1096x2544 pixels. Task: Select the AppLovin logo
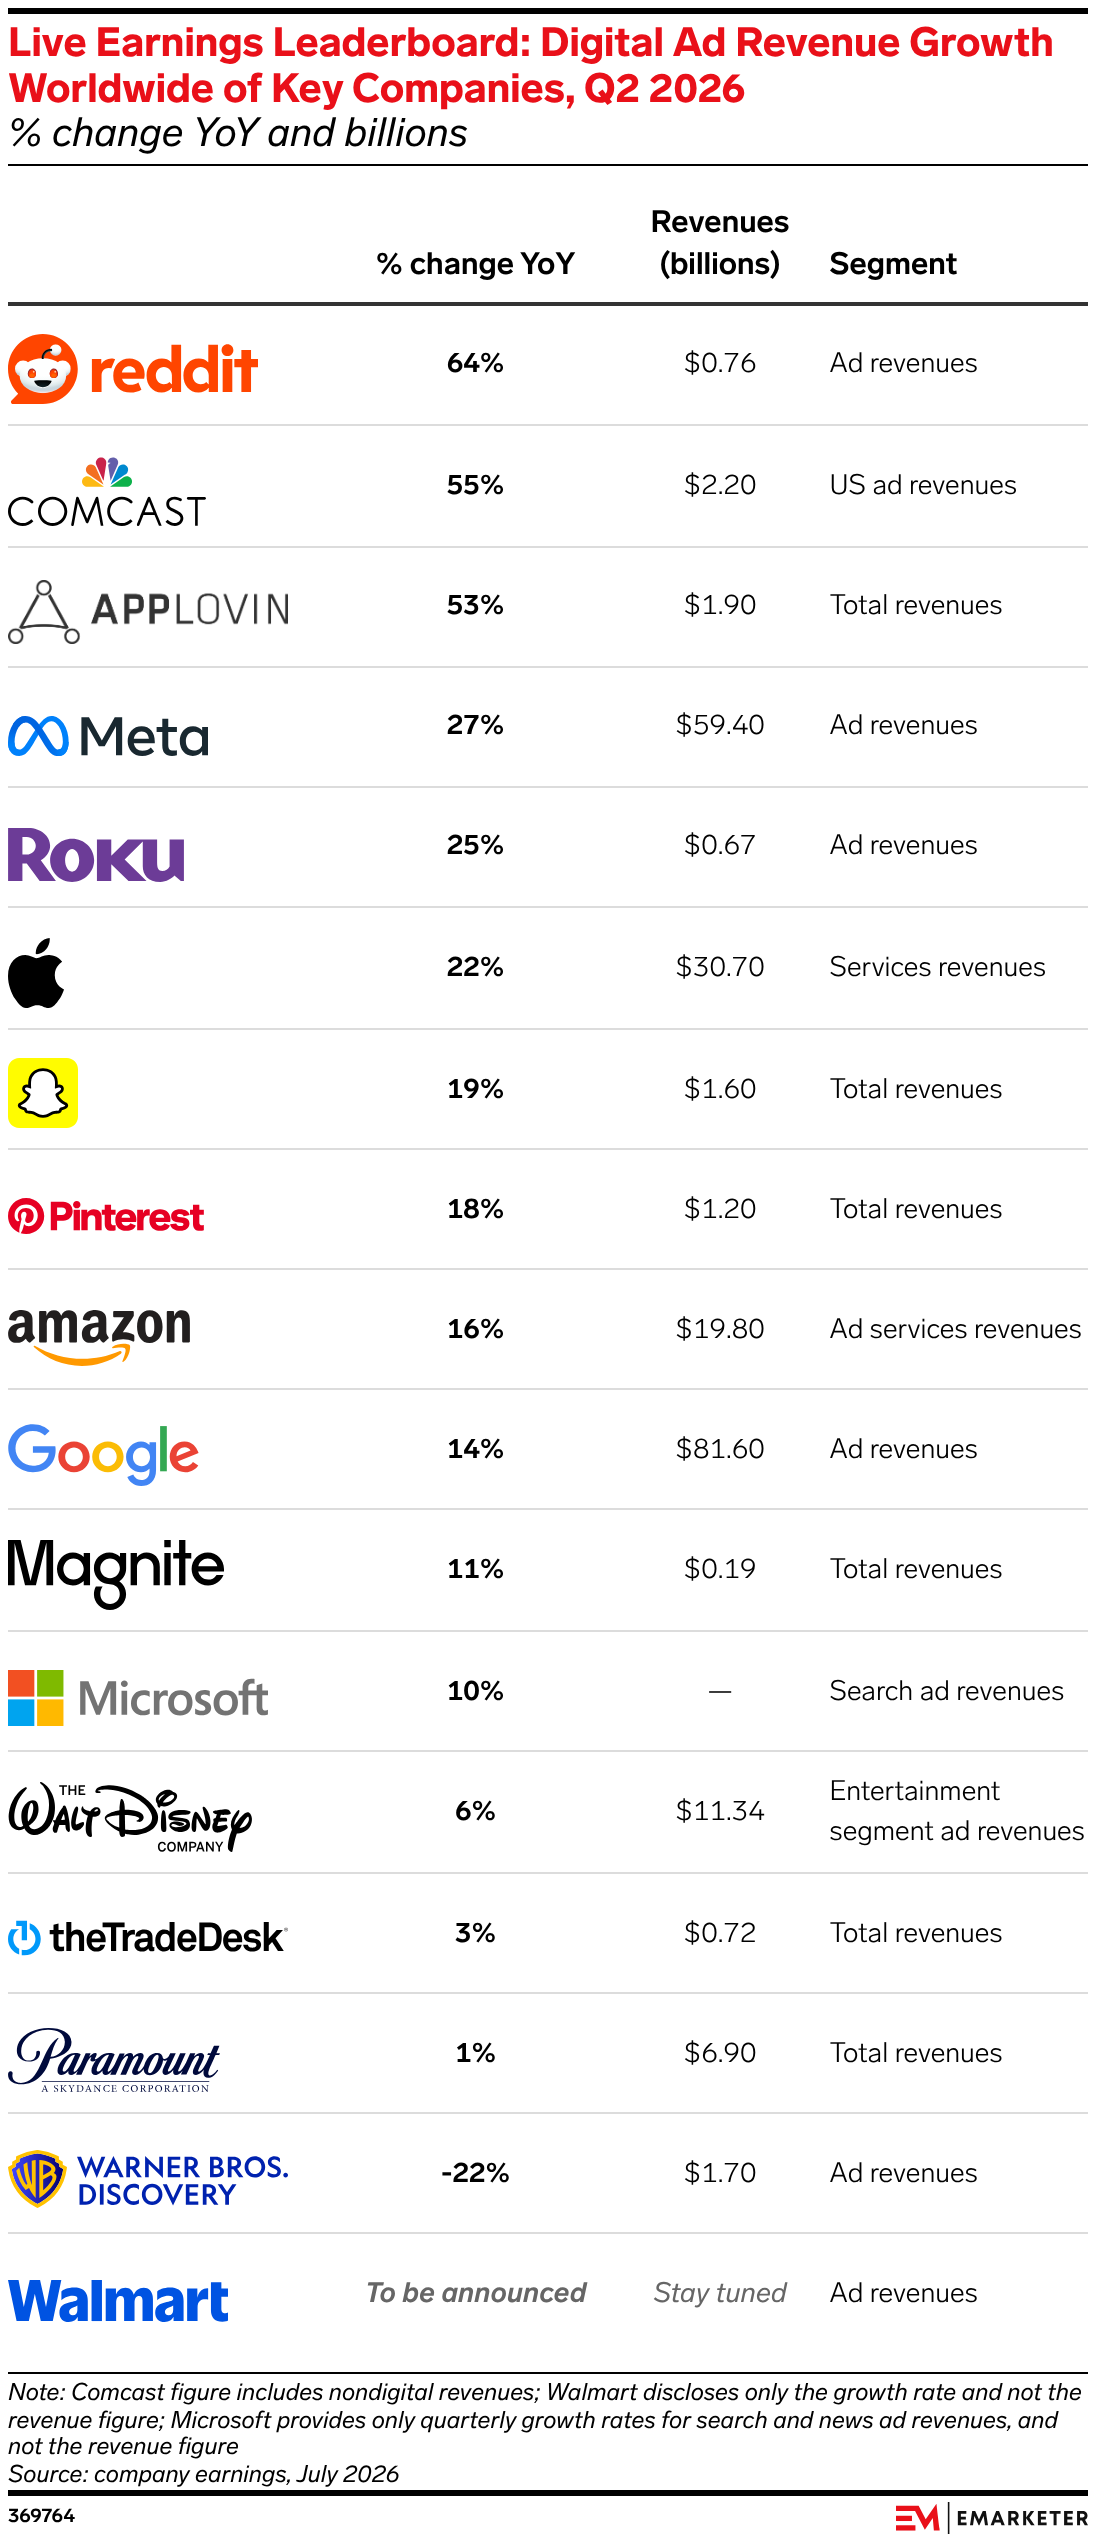point(149,610)
